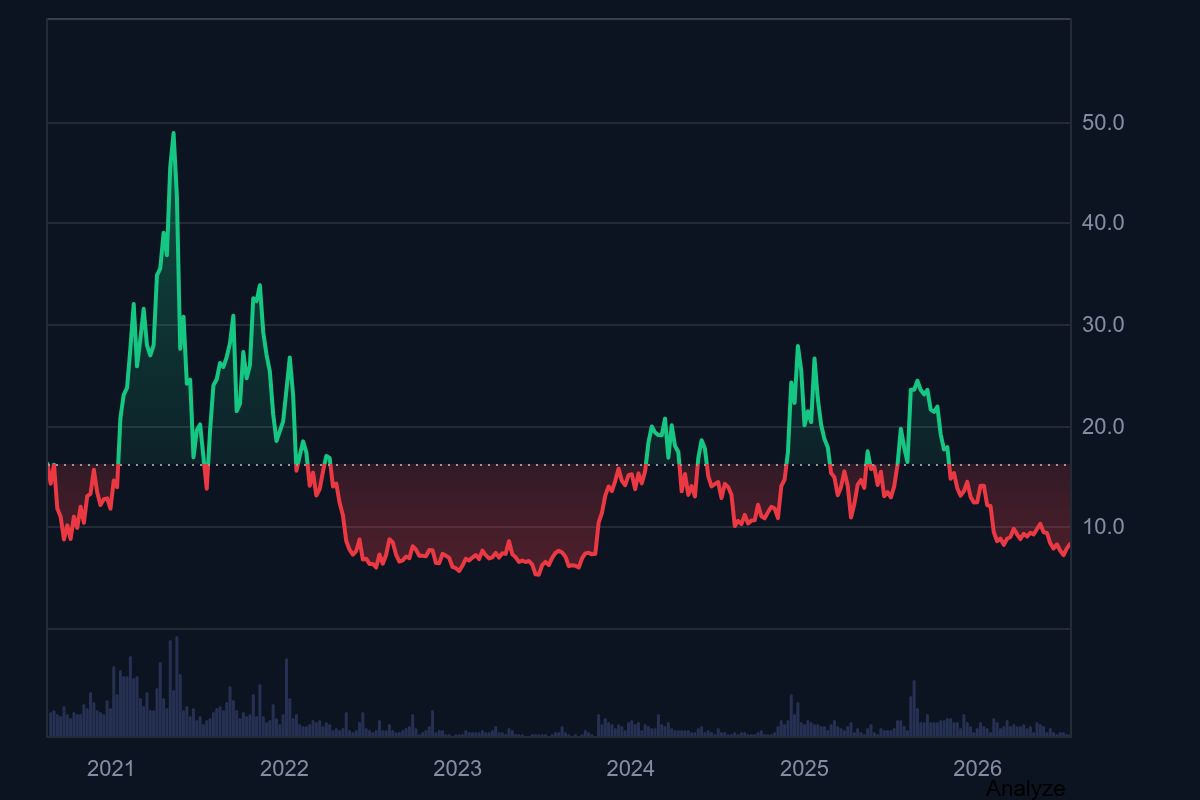Click the Analyze label at bottom right
This screenshot has height=800, width=1200.
tap(1025, 789)
